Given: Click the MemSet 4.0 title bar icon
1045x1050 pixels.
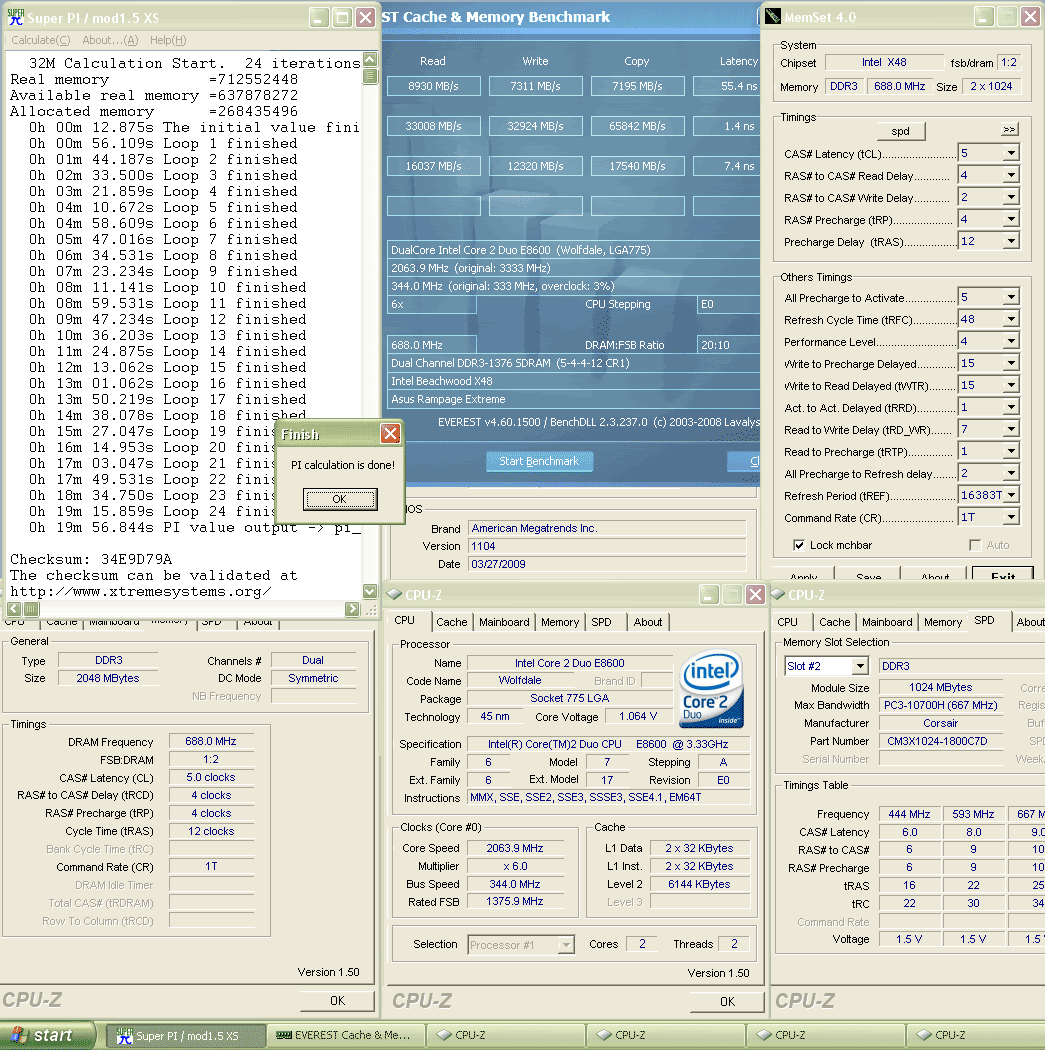Looking at the screenshot, I should pos(773,17).
